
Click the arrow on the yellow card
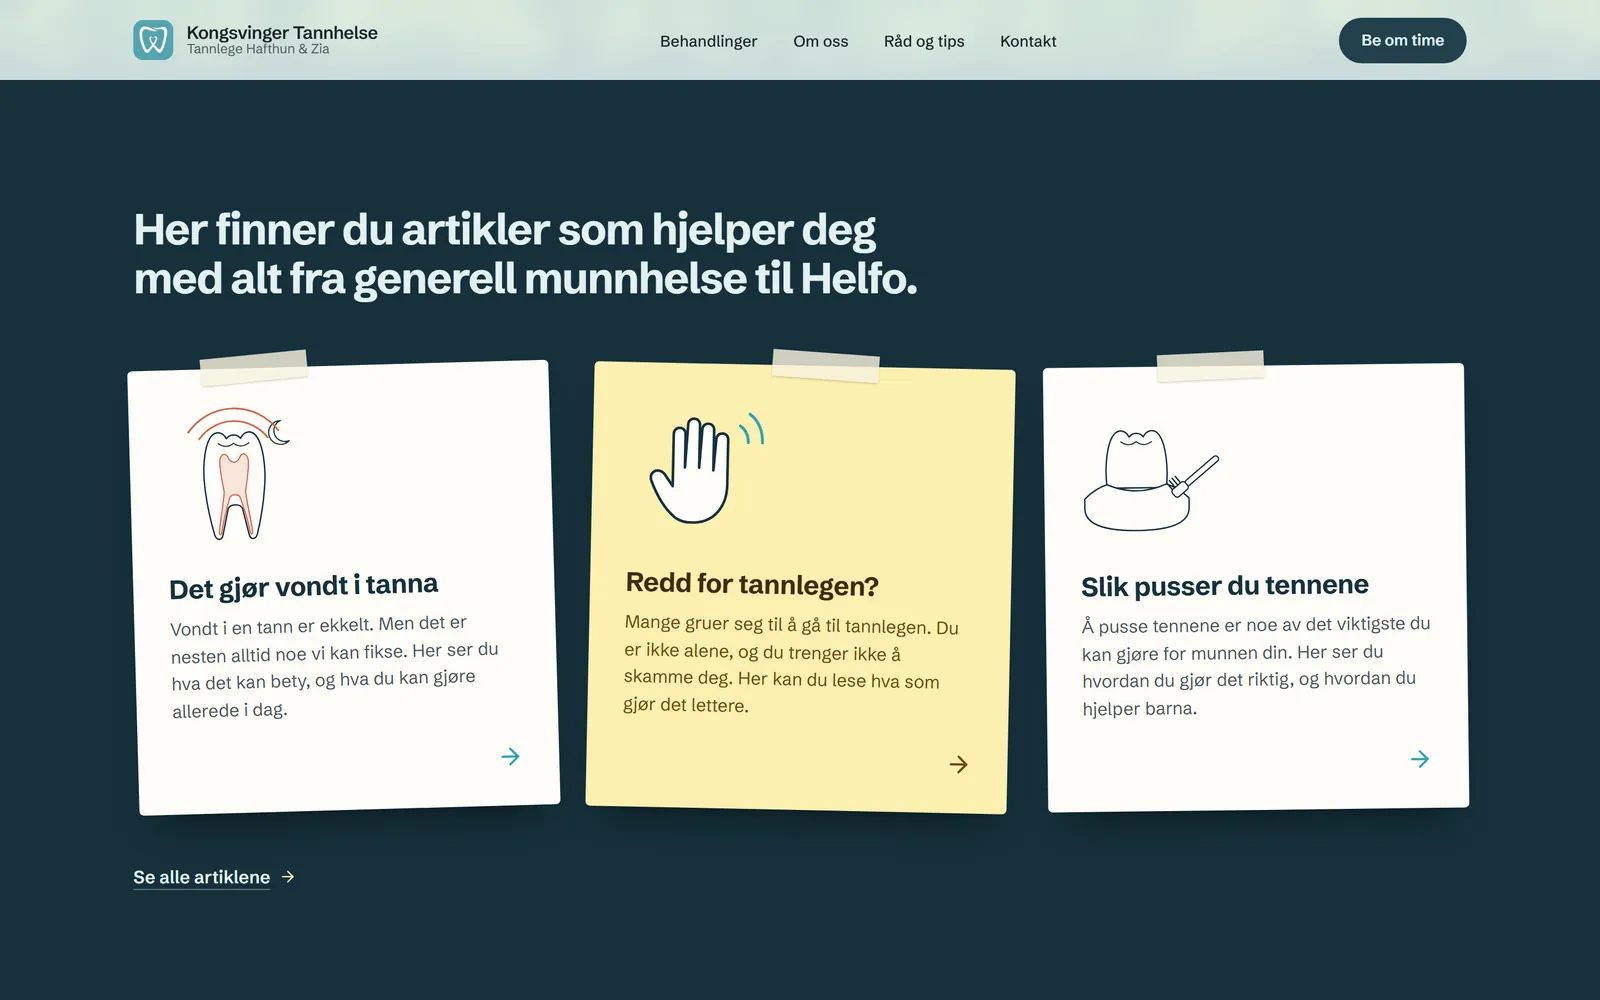(958, 764)
